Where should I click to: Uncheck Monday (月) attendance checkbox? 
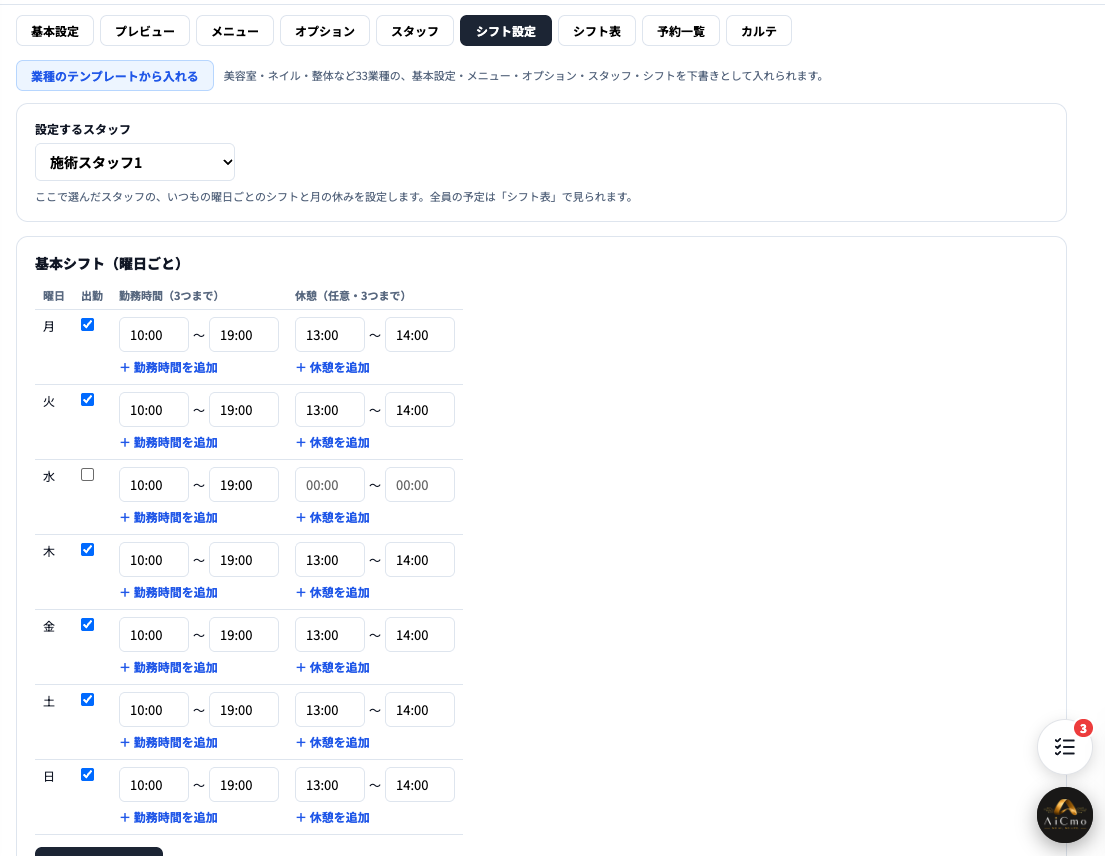click(x=87, y=325)
